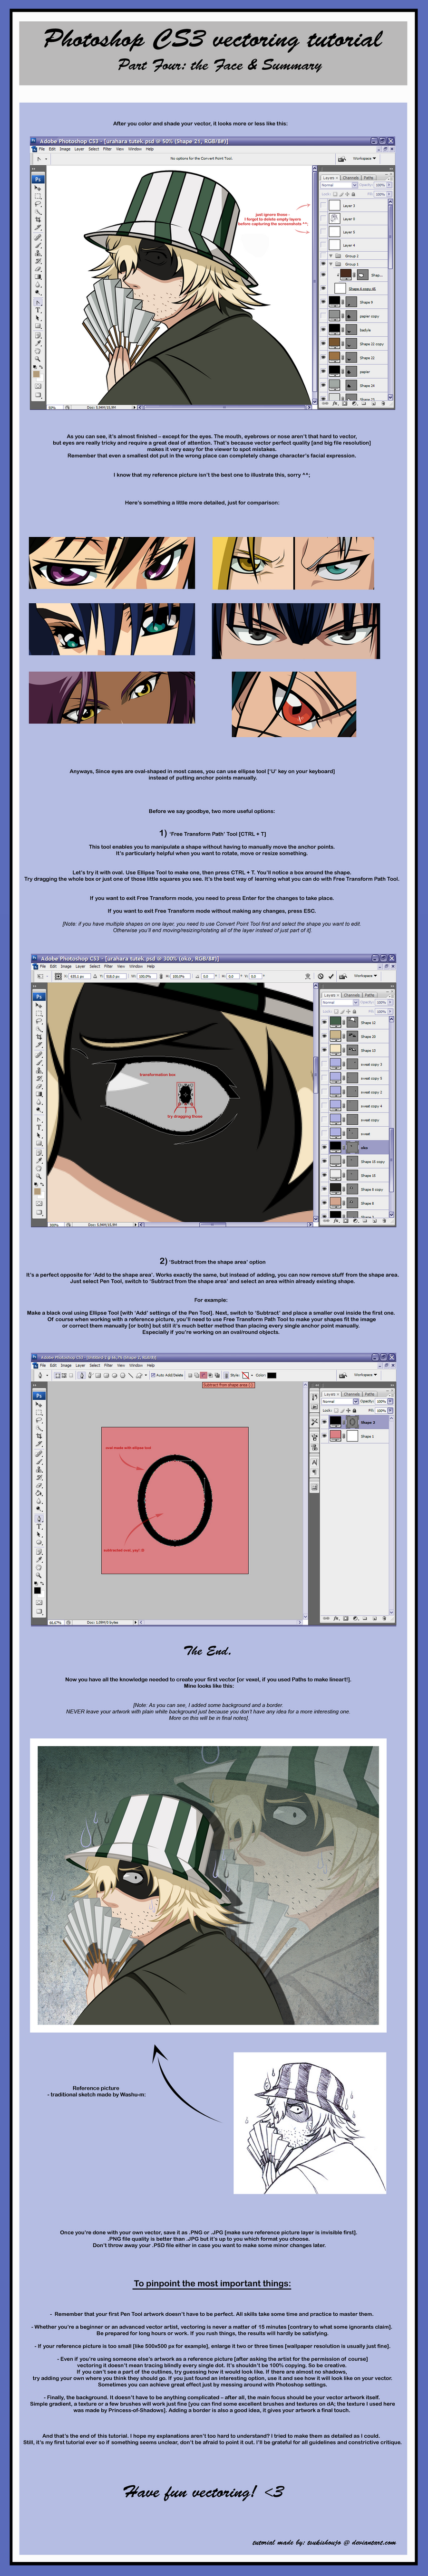Hide the oko layer in the 300% oko window
Viewport: 428px width, 2576px height.
click(x=324, y=1148)
